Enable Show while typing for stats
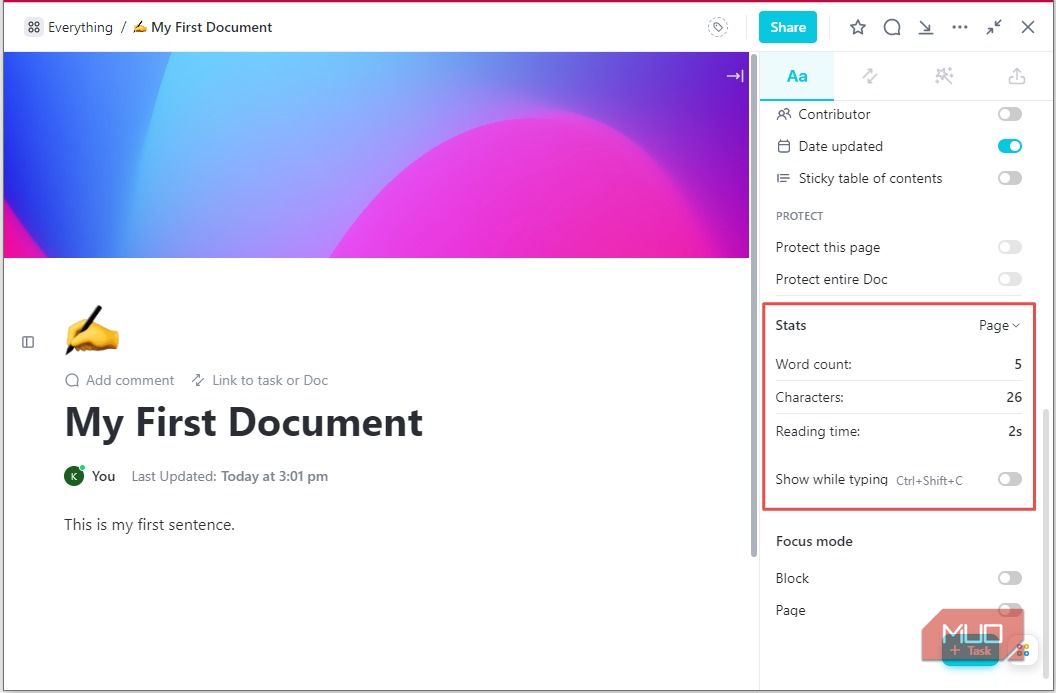Image resolution: width=1056 pixels, height=693 pixels. (1009, 479)
